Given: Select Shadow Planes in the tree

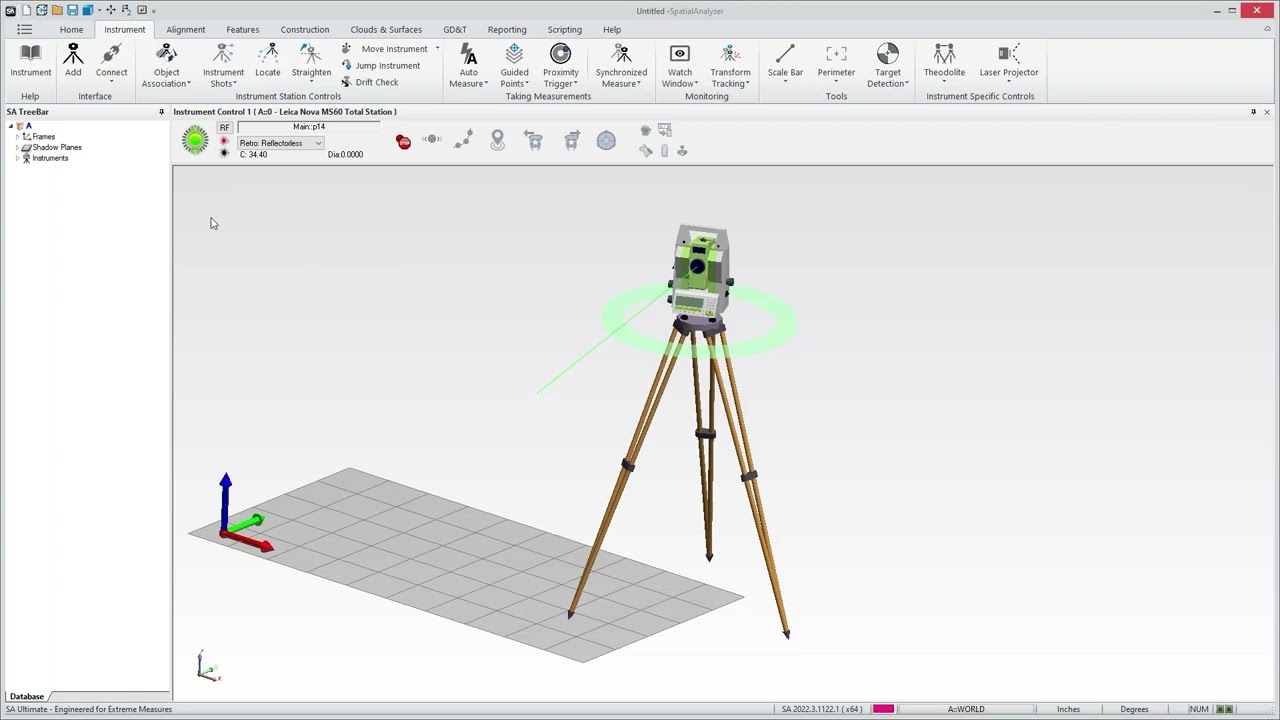Looking at the screenshot, I should click(57, 148).
